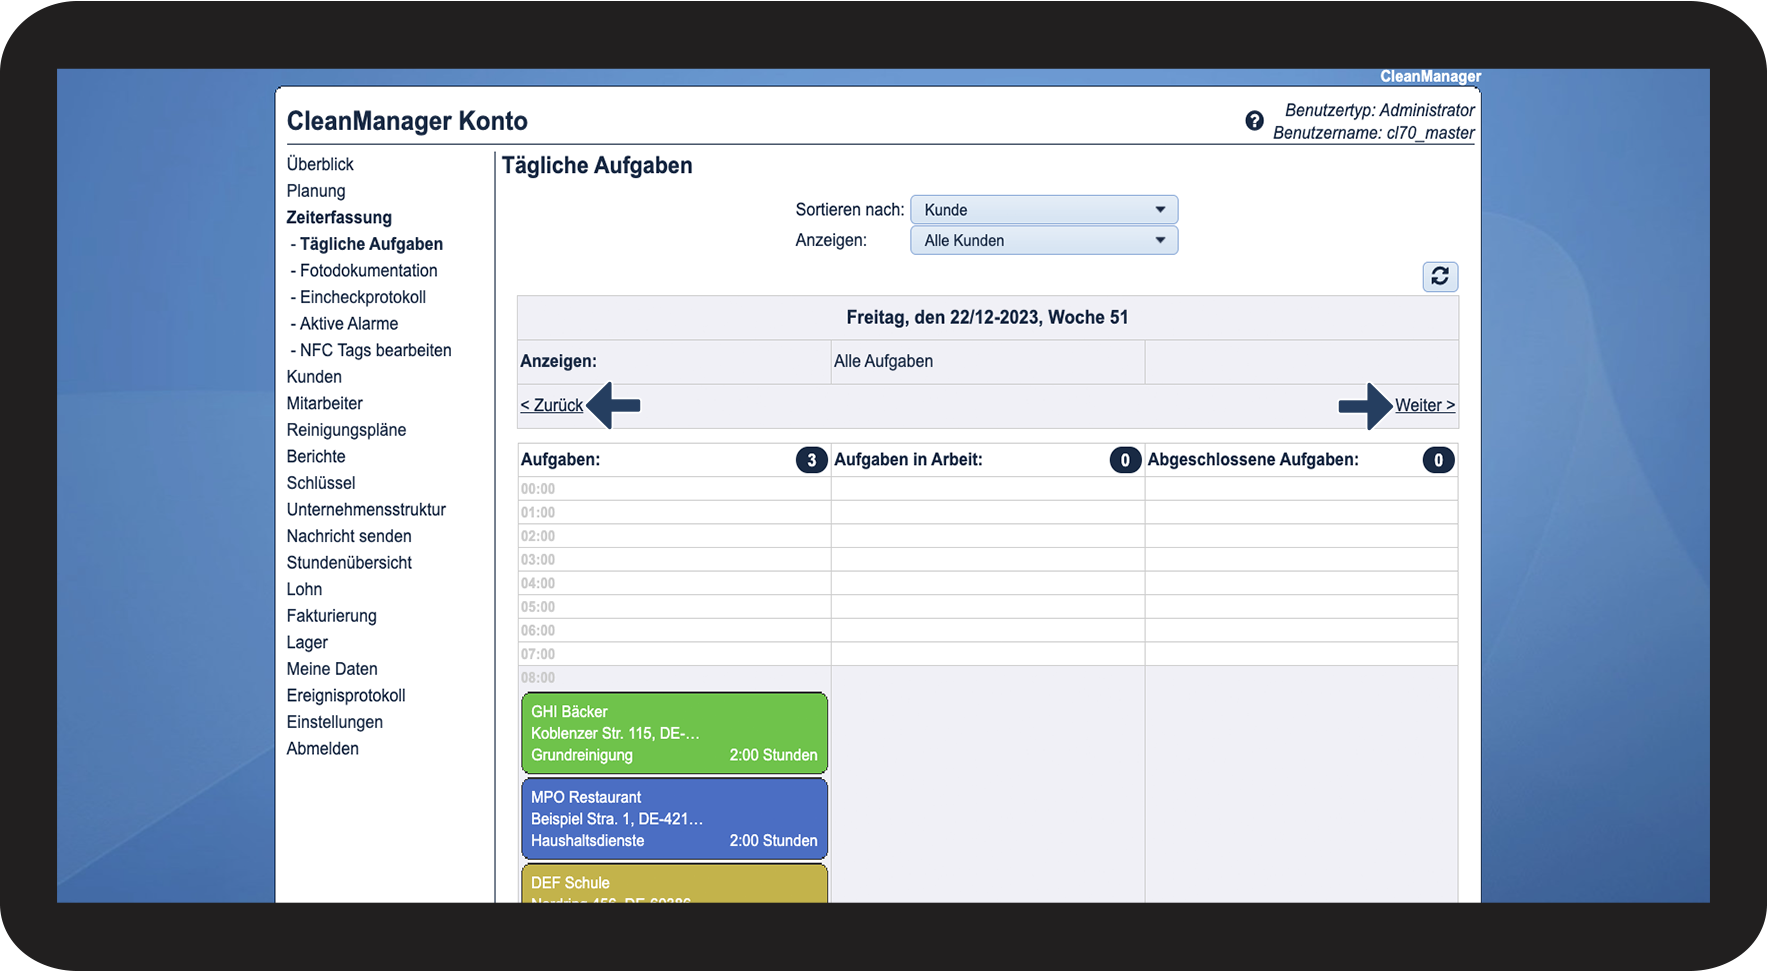
Task: Select Abmelden to log out
Action: 322,749
